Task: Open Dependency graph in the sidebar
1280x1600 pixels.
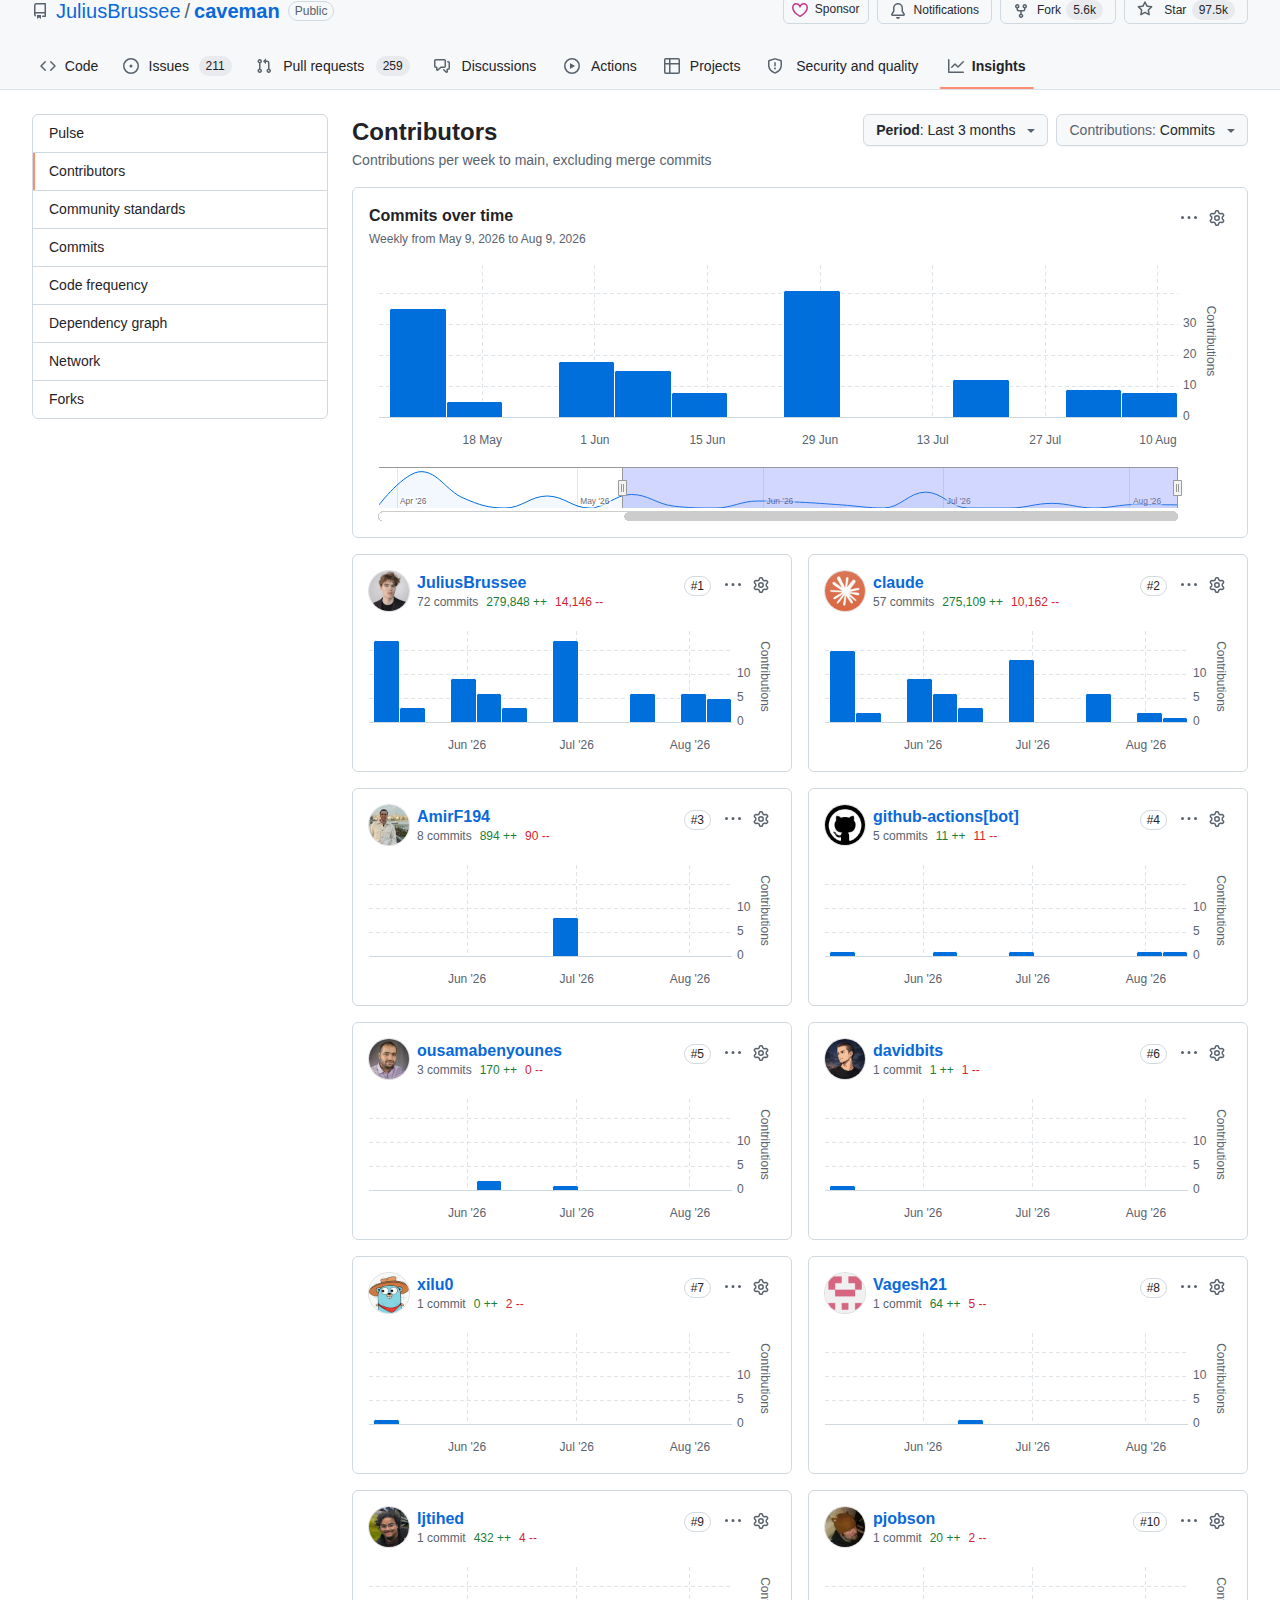Action: tap(180, 323)
